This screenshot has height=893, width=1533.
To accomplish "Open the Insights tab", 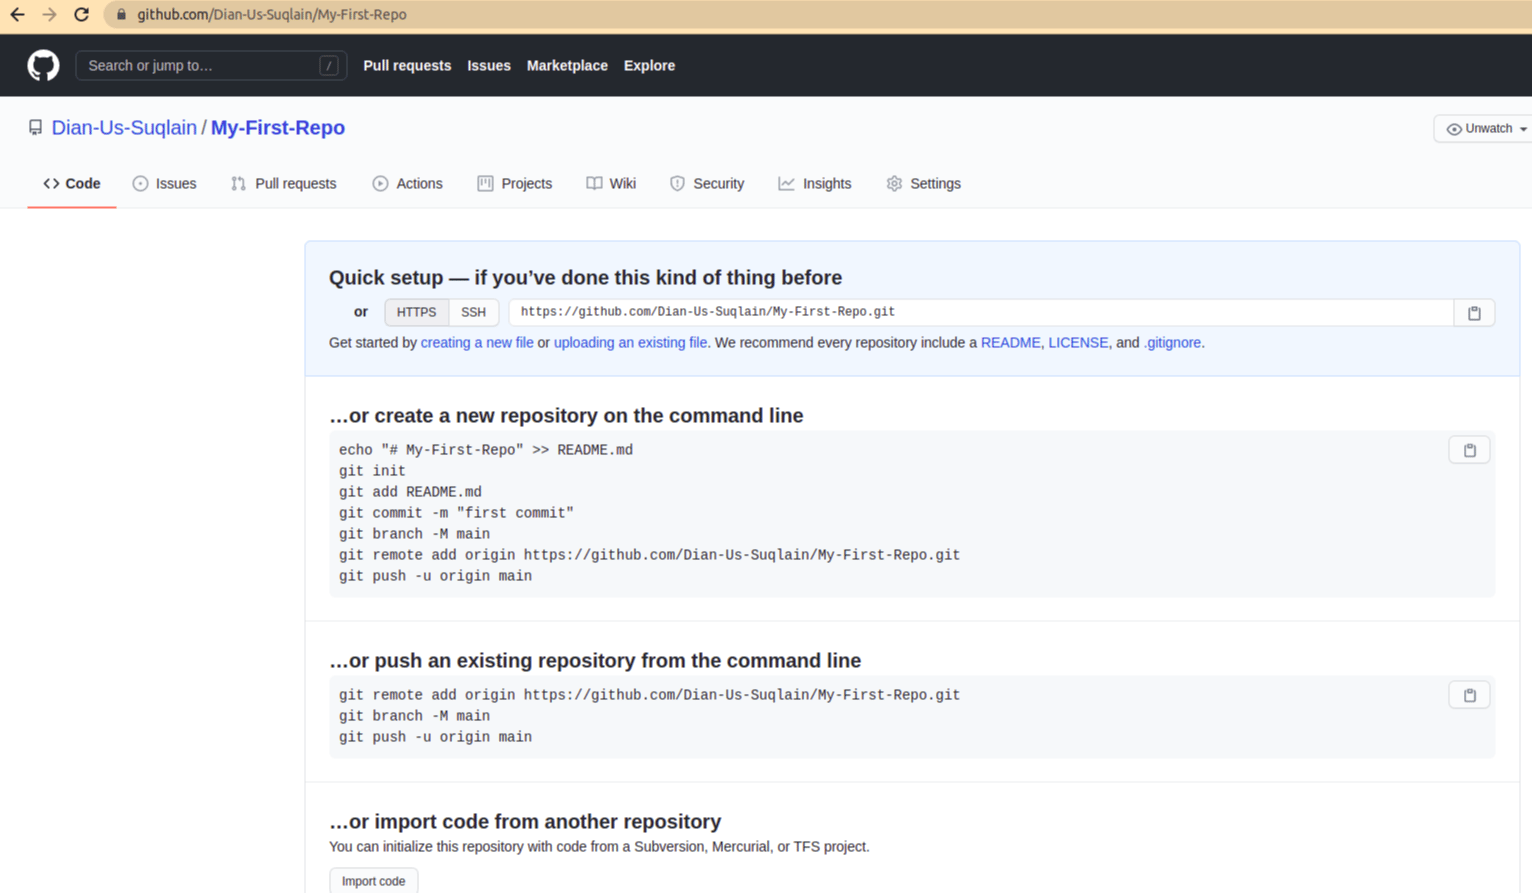I will point(815,184).
